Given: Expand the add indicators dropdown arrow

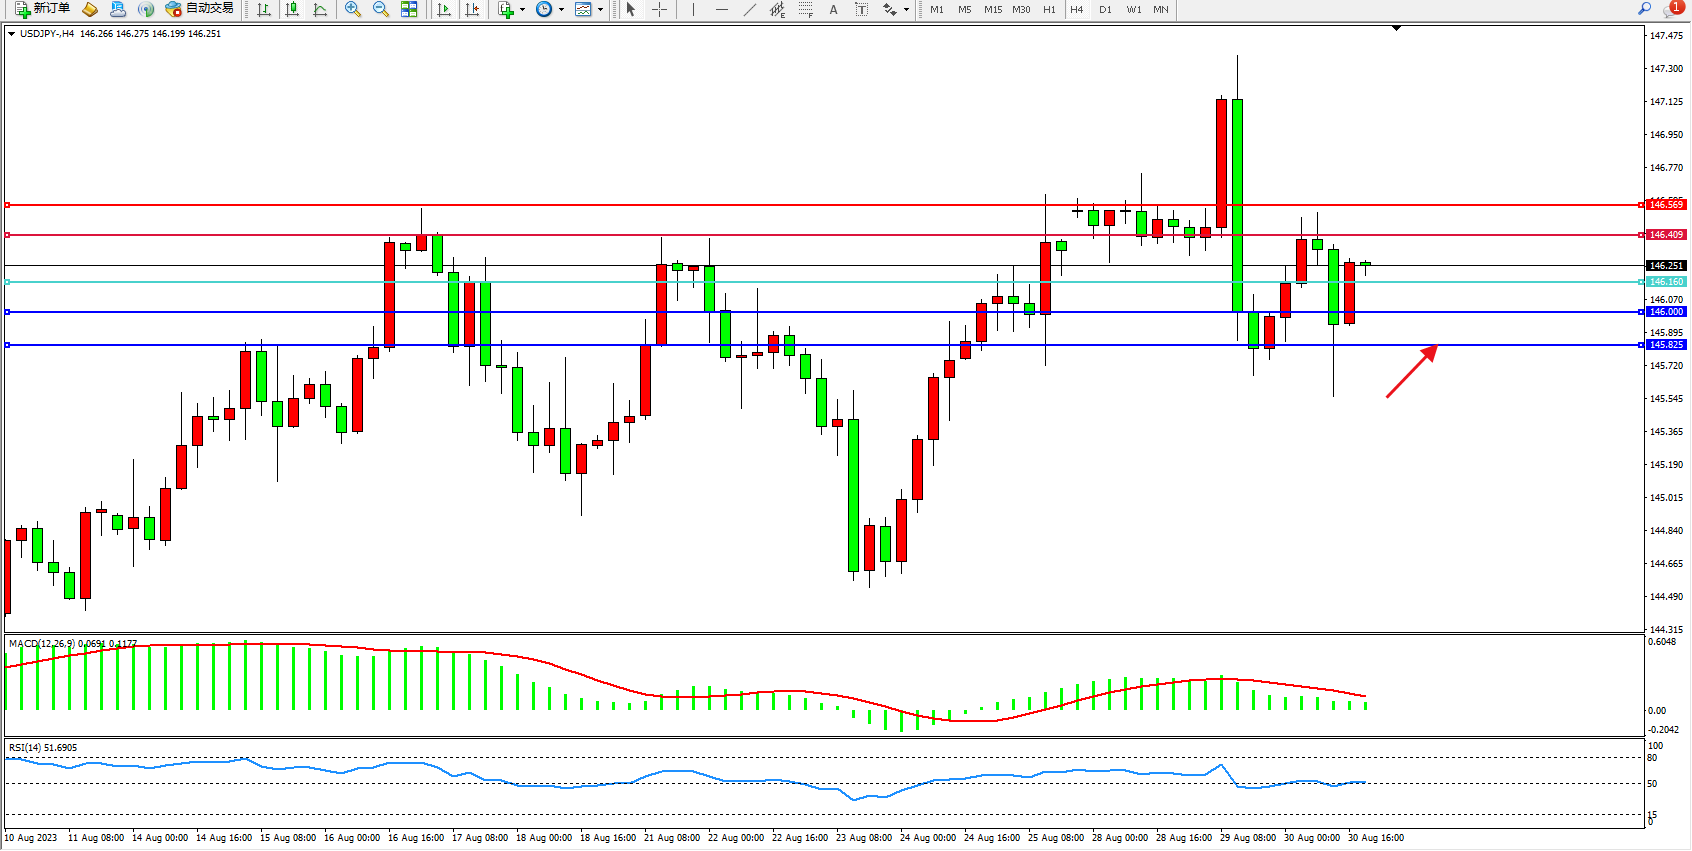Looking at the screenshot, I should (x=522, y=10).
